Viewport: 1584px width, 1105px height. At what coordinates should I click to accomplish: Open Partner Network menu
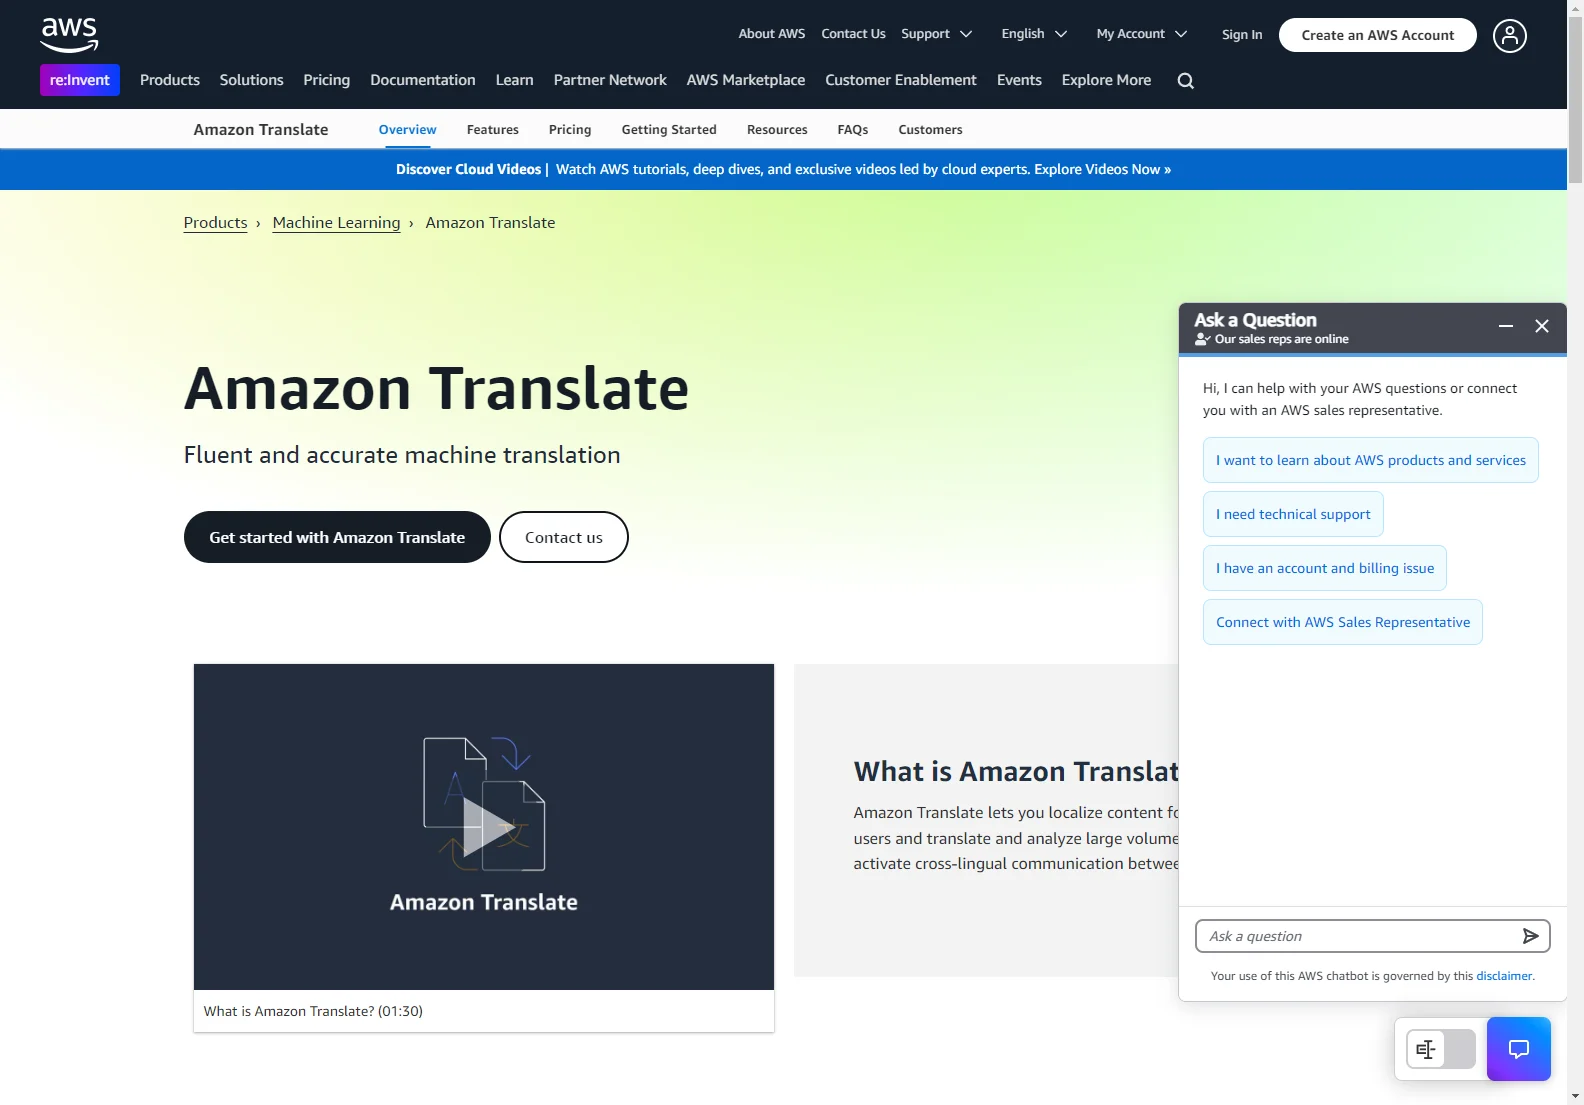(610, 80)
